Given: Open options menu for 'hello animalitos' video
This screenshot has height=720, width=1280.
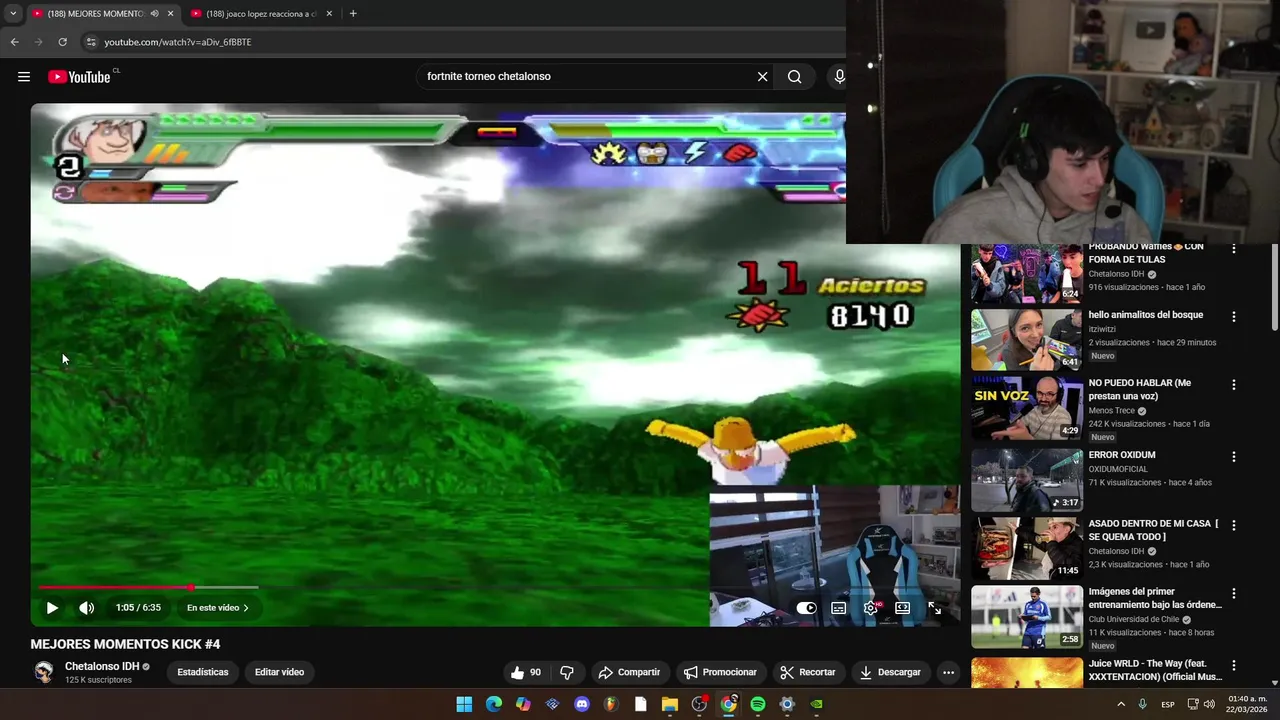Looking at the screenshot, I should tap(1233, 317).
